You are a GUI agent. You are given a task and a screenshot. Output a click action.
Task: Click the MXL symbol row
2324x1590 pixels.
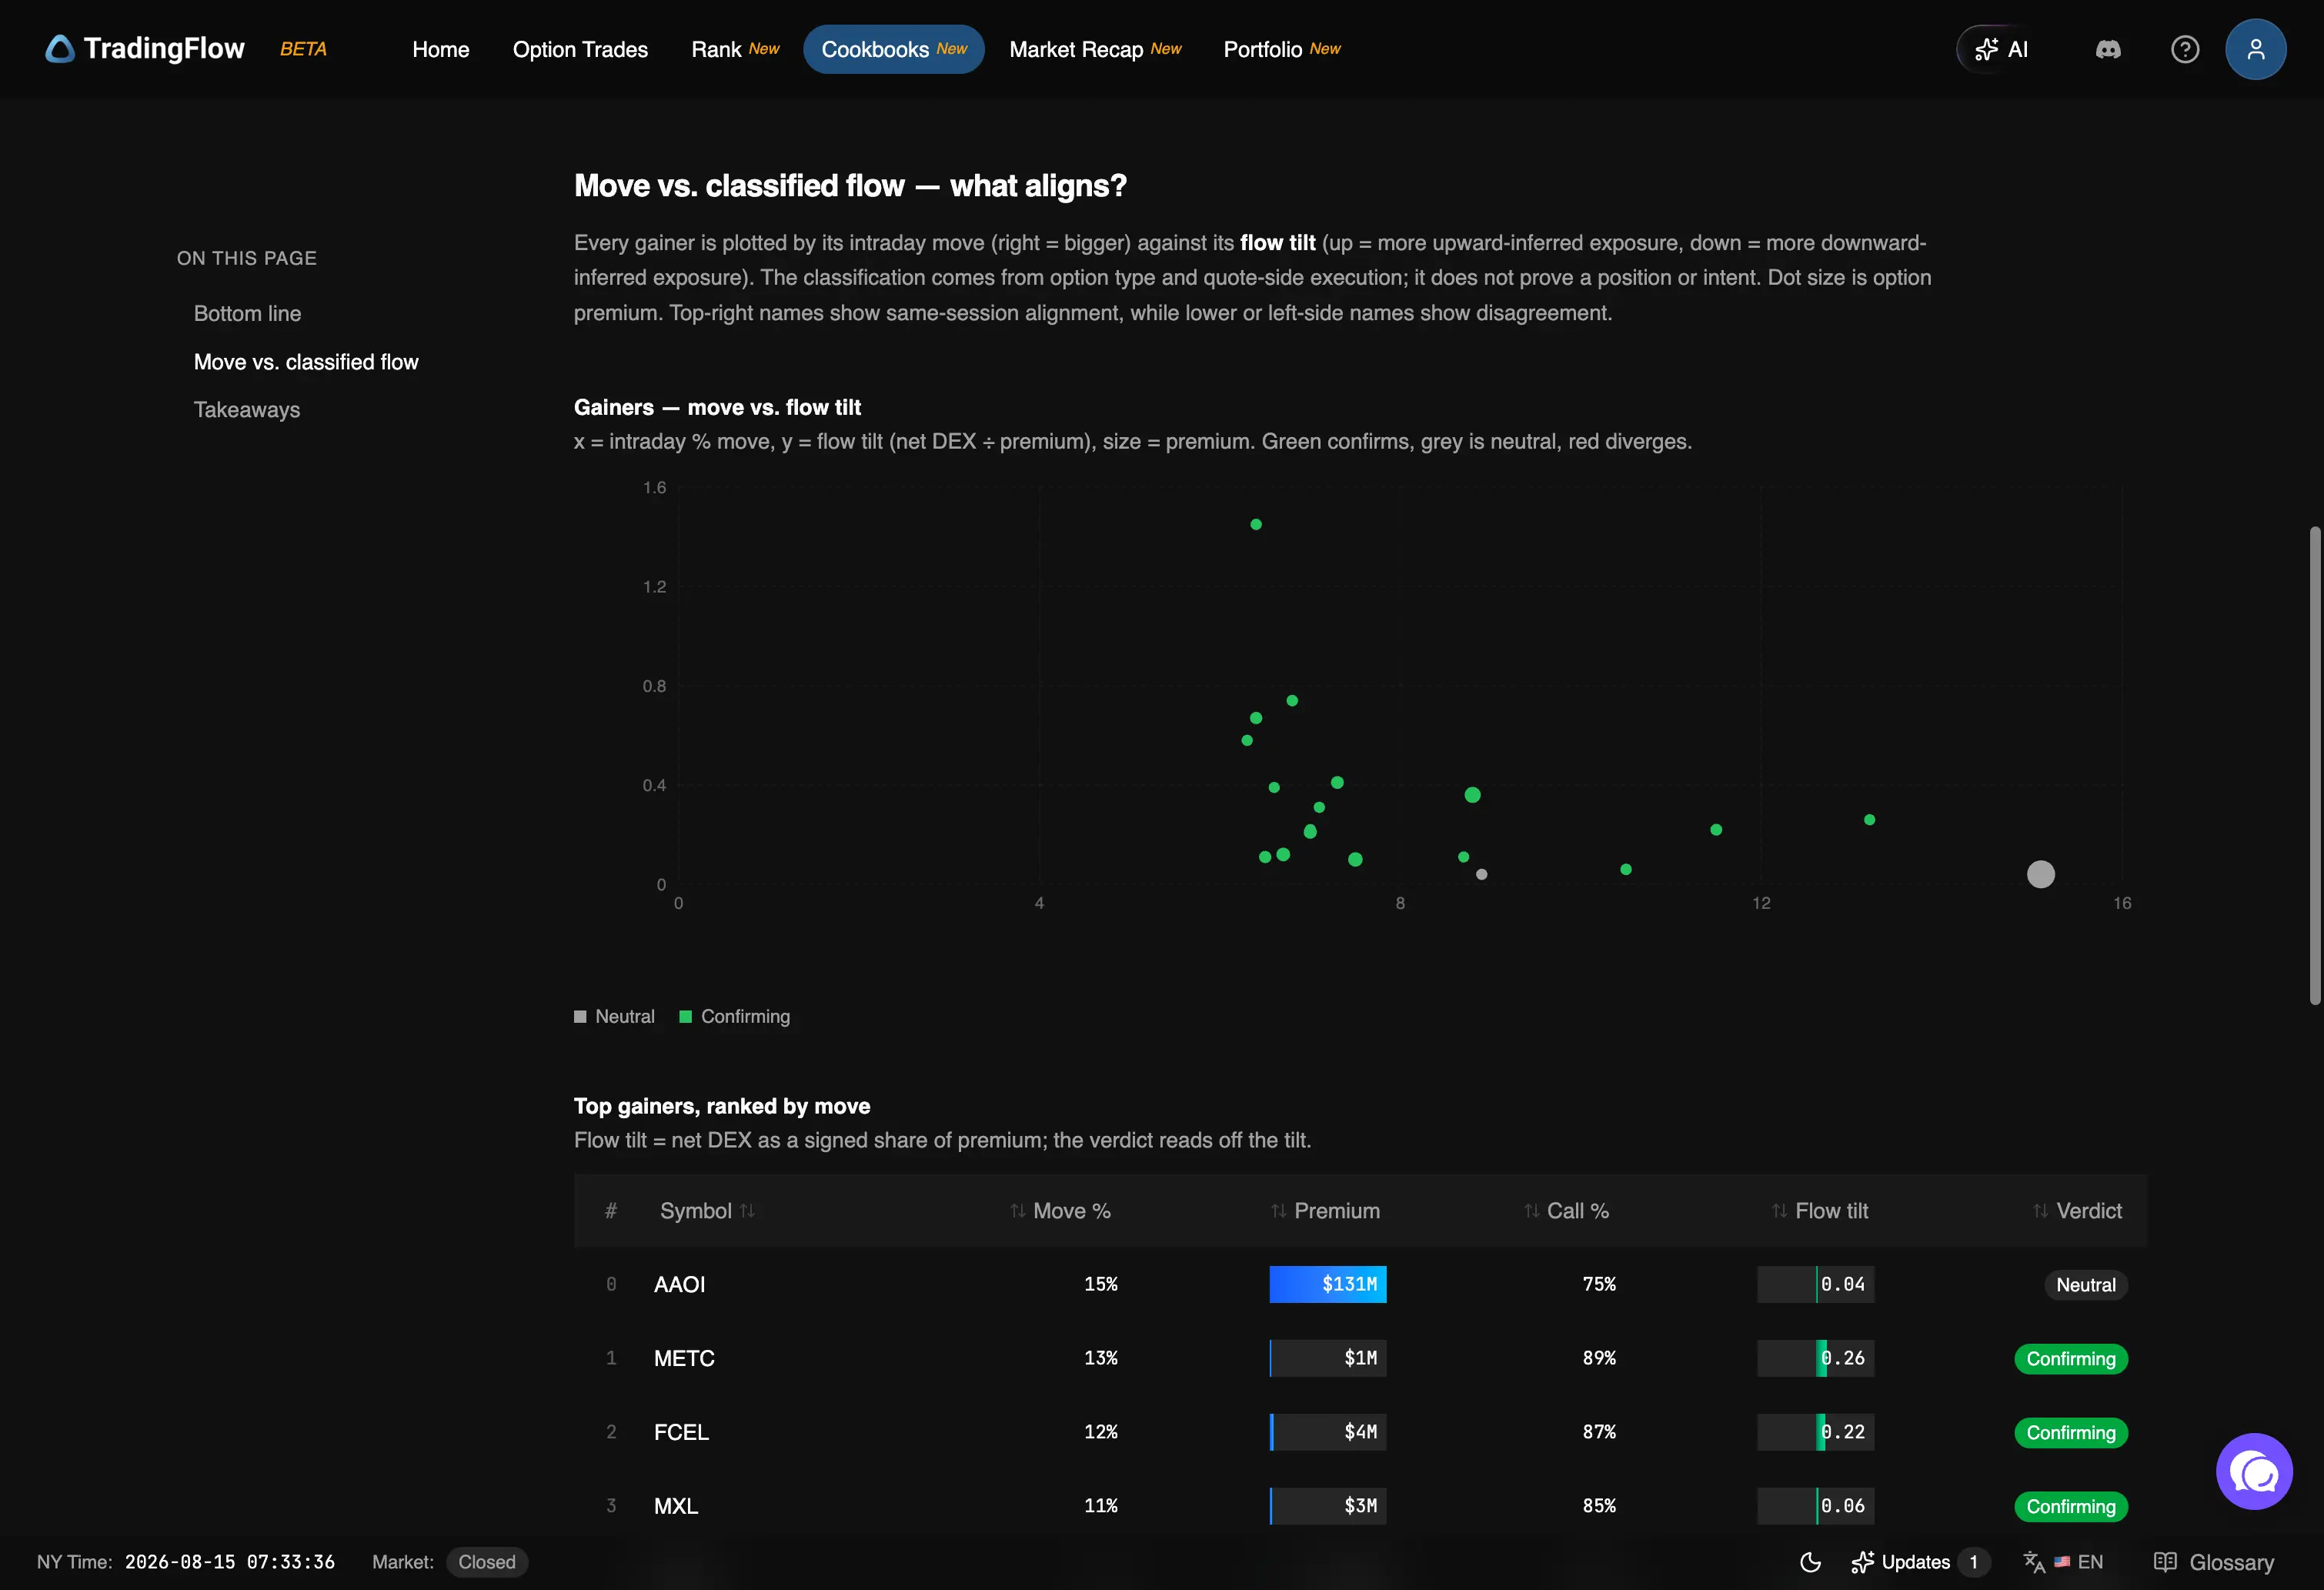coord(1360,1506)
